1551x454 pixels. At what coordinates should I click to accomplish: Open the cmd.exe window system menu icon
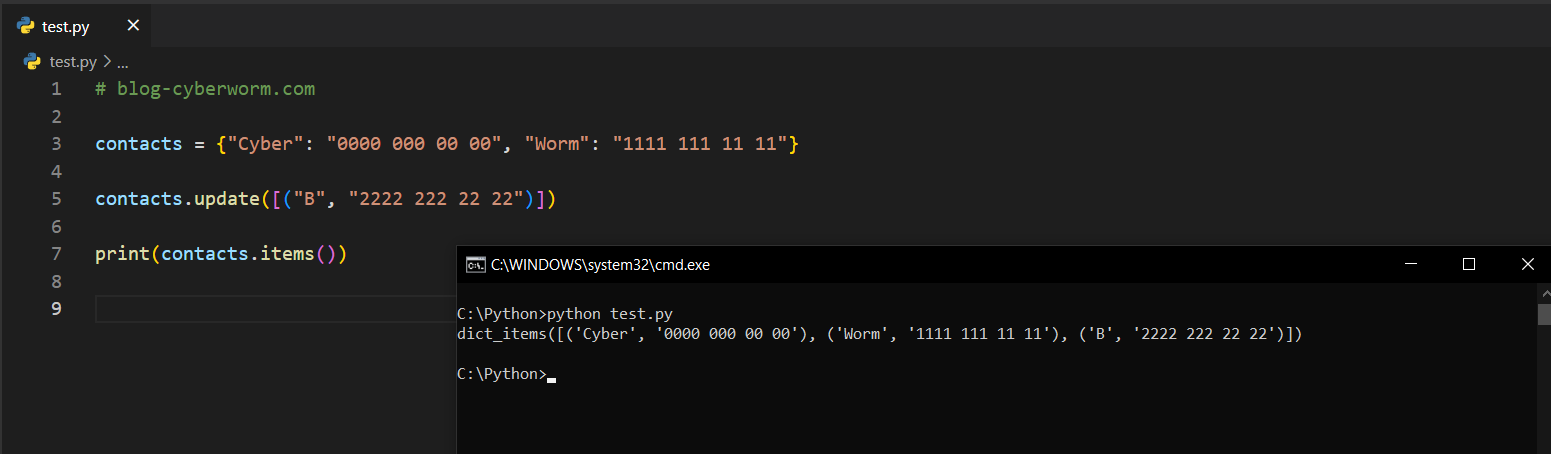[x=475, y=265]
